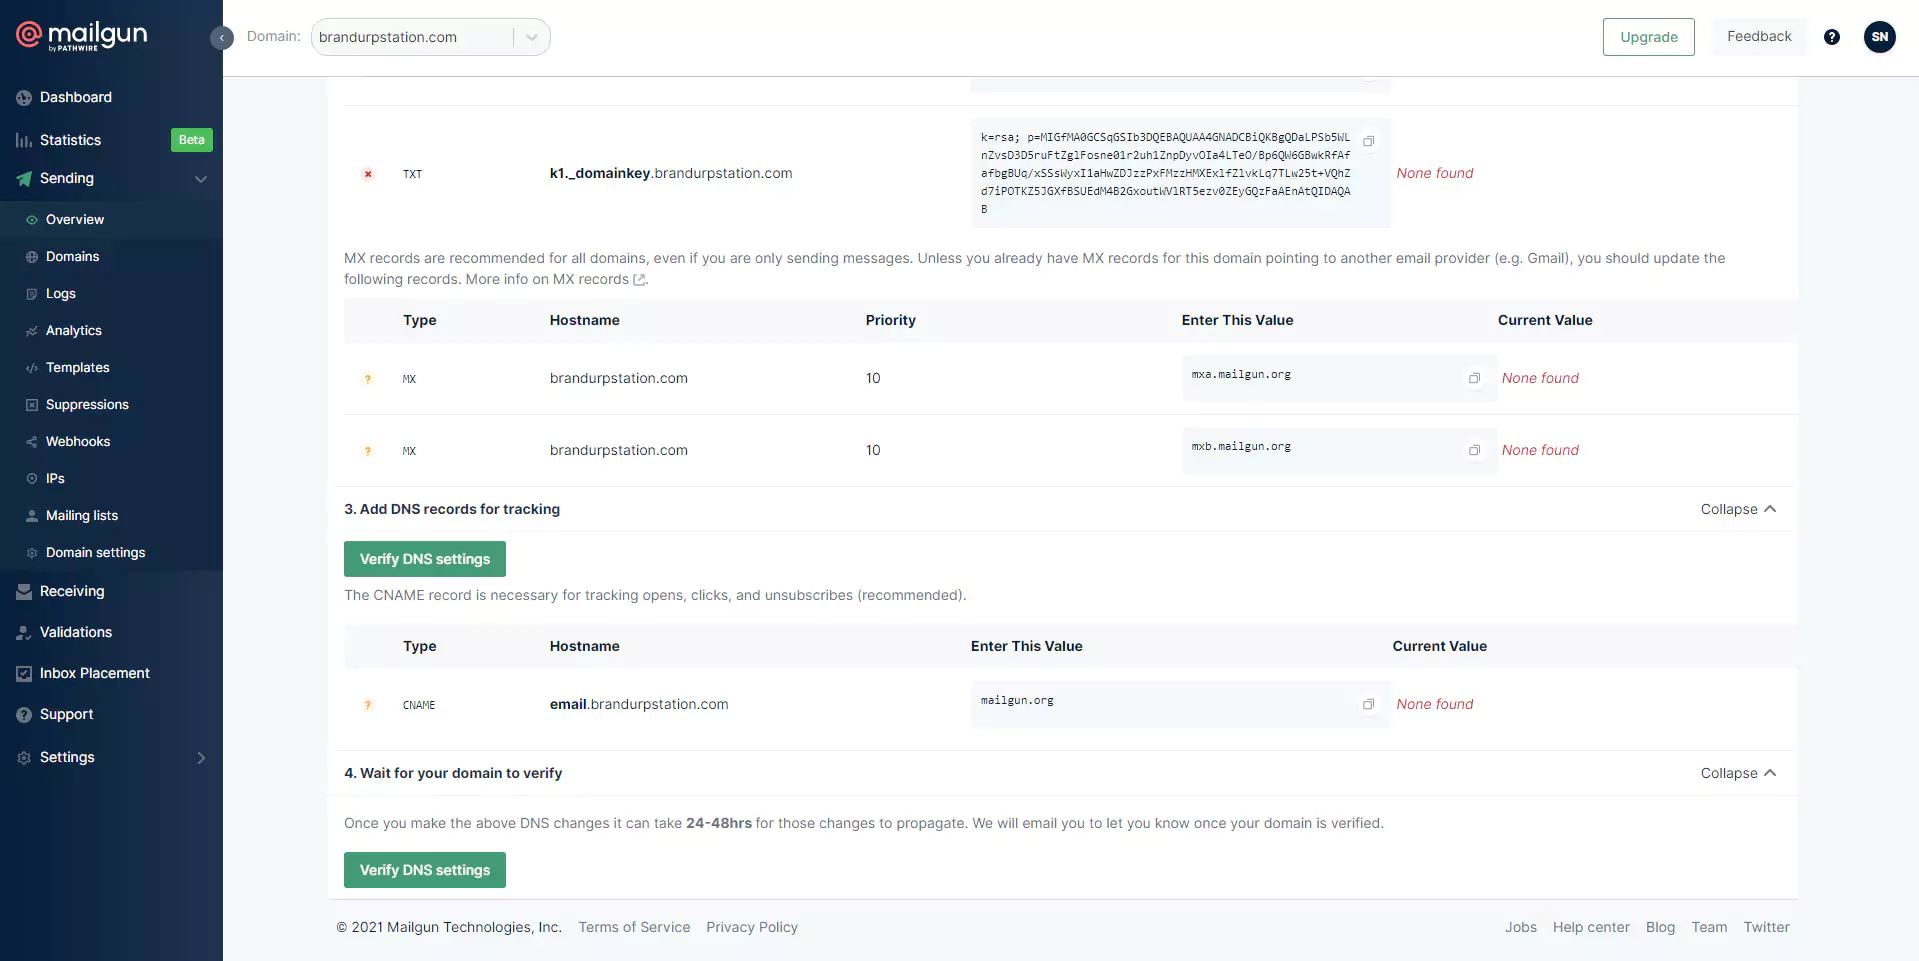Click the Inbox Placement icon
Viewport: 1919px width, 961px height.
pyautogui.click(x=24, y=673)
